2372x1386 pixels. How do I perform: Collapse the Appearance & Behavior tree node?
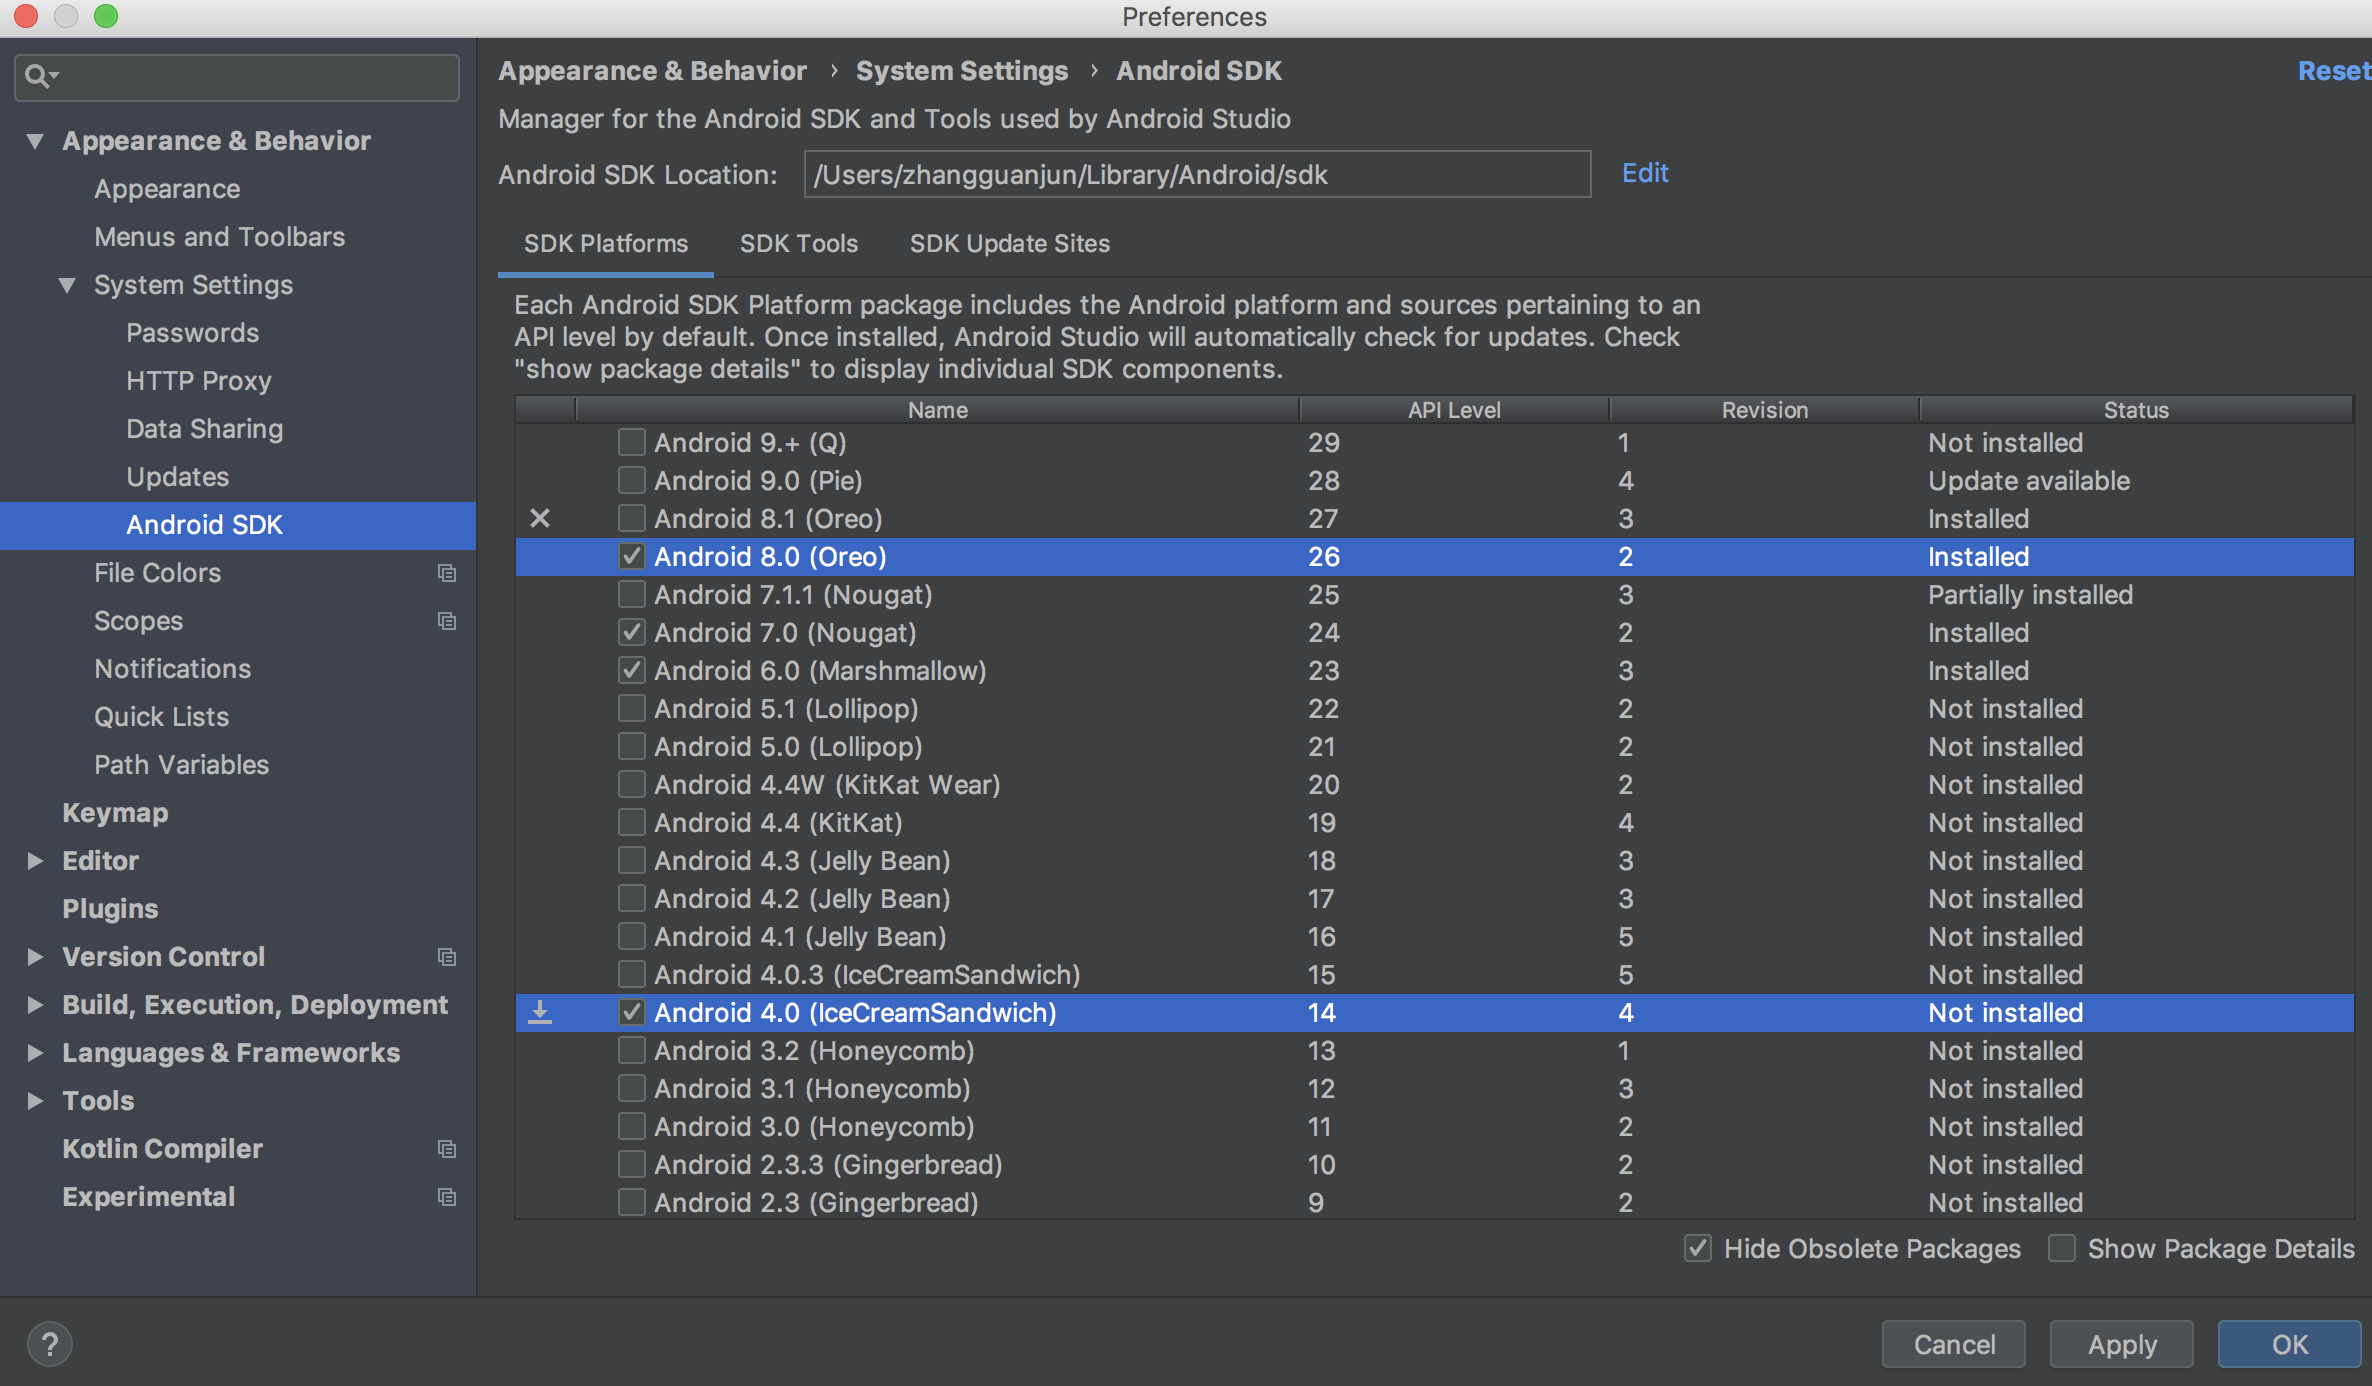click(35, 141)
